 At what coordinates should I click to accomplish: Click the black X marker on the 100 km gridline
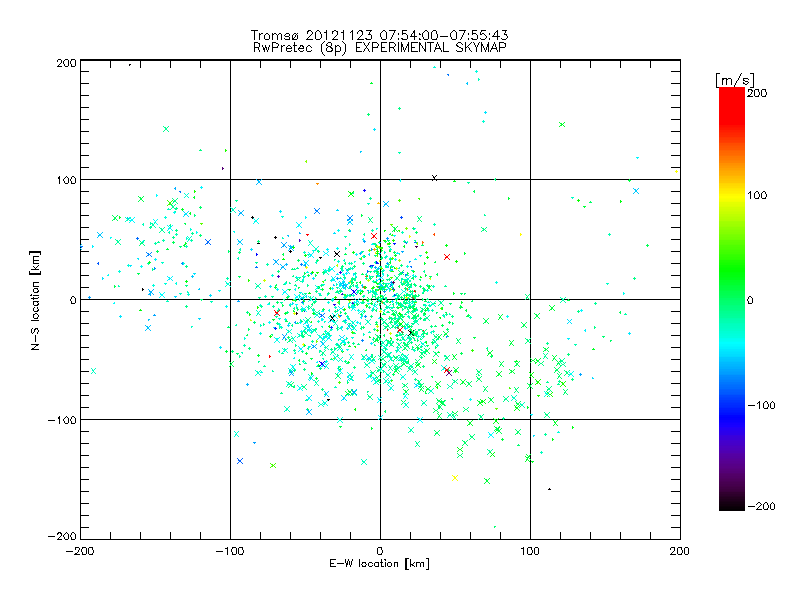[434, 178]
